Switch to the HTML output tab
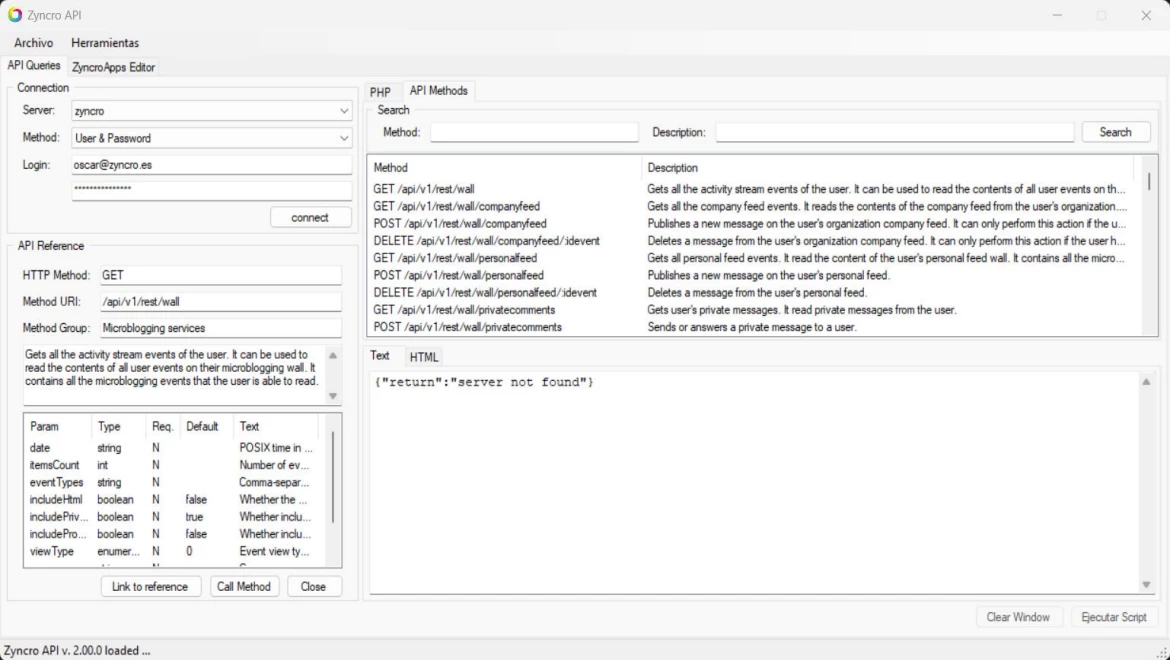Viewport: 1170px width, 660px height. (424, 357)
